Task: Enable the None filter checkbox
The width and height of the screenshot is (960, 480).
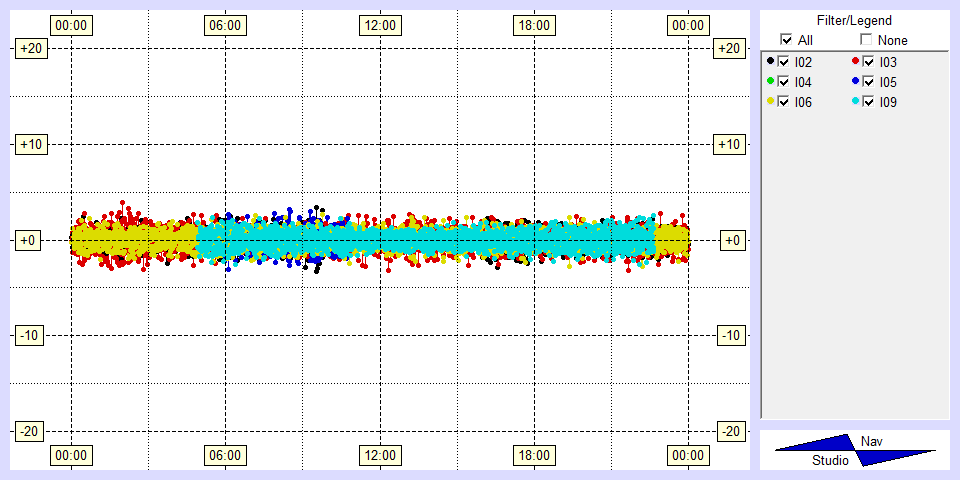Action: [866, 40]
